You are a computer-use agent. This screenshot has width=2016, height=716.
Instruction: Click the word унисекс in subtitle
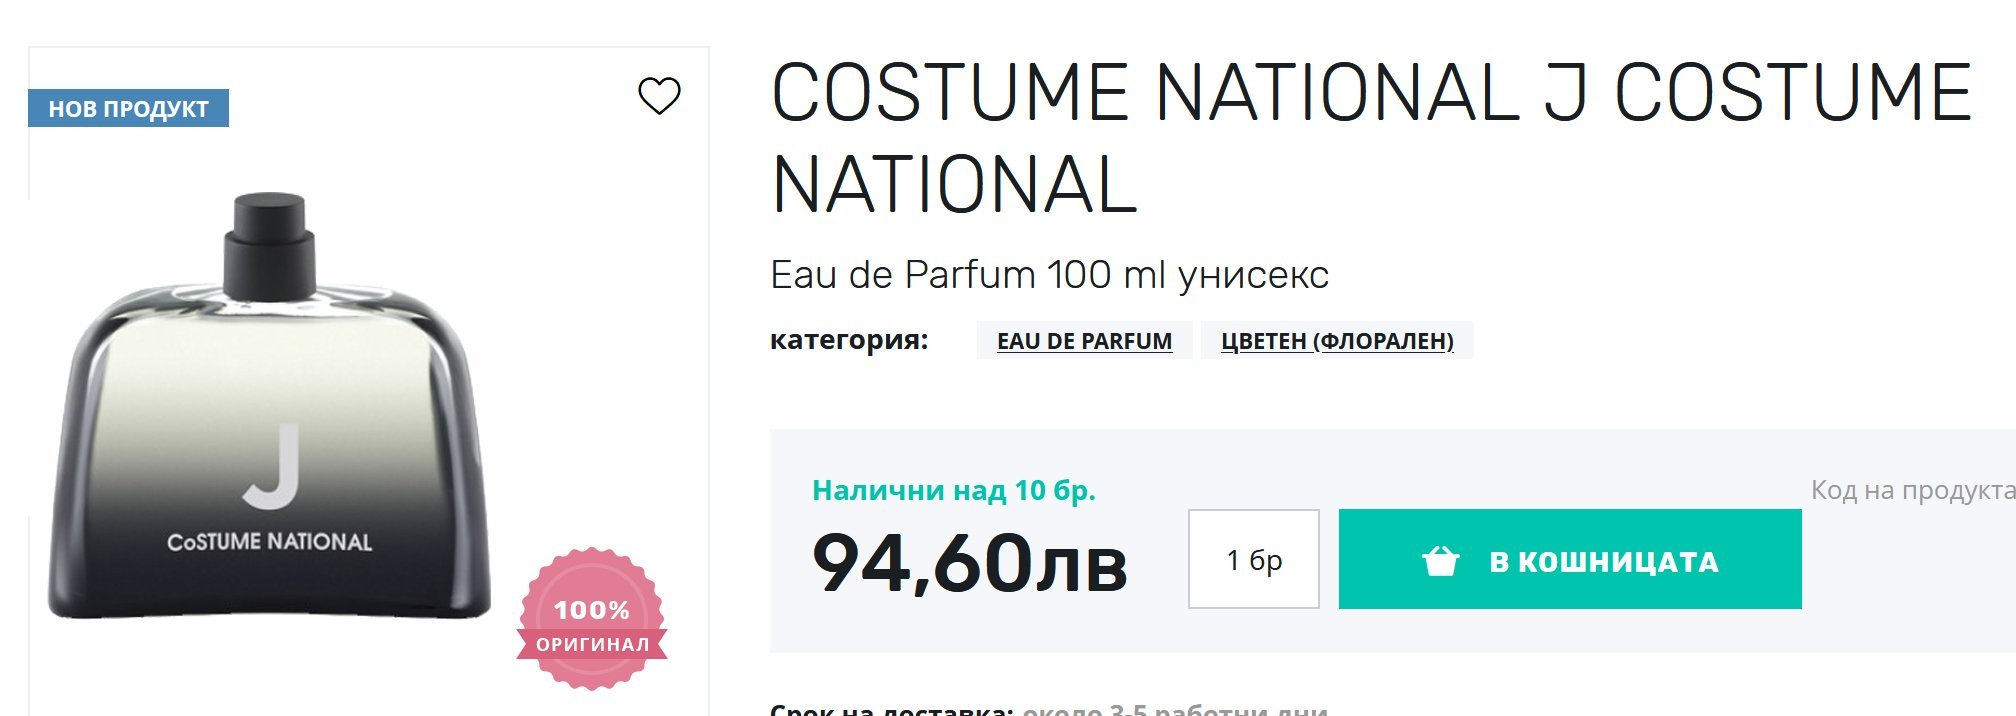(x=1253, y=275)
